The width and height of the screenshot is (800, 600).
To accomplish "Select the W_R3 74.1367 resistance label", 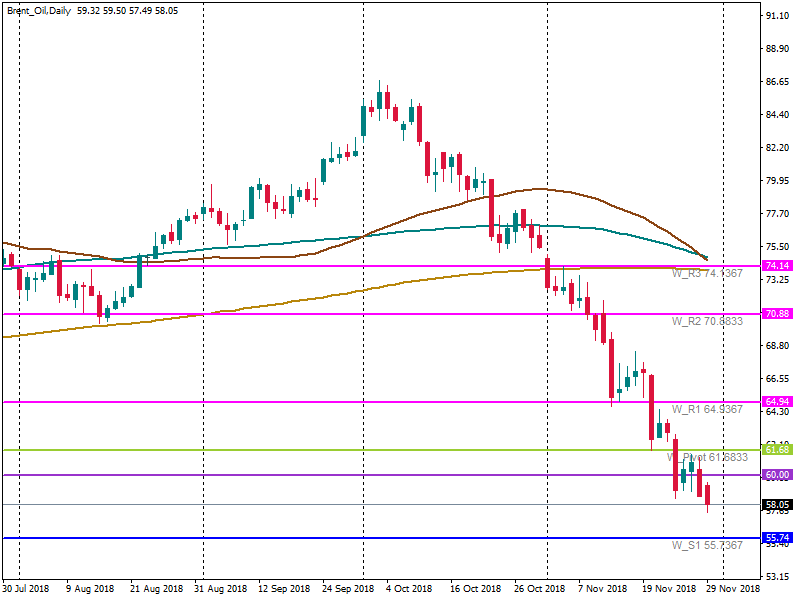I will coord(706,273).
